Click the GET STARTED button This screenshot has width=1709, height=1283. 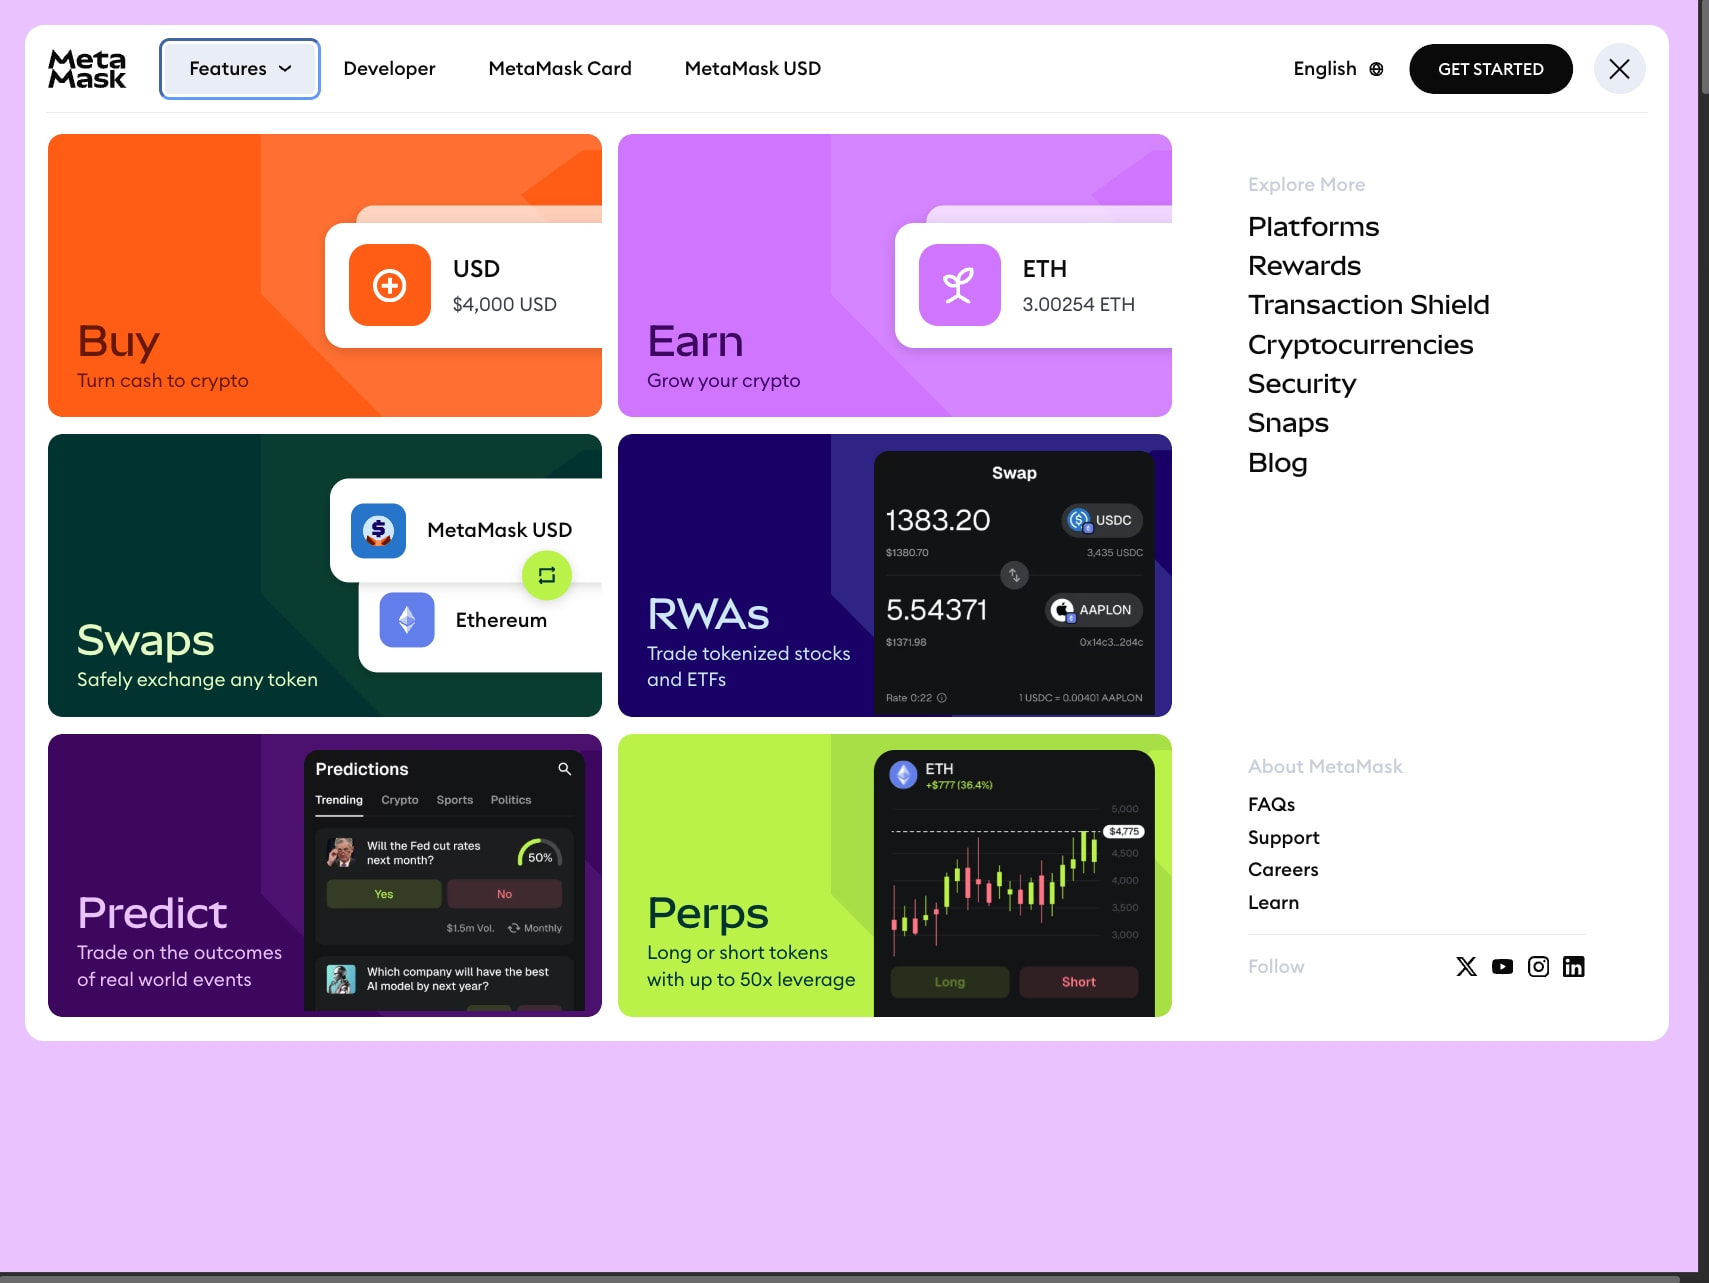click(x=1491, y=69)
